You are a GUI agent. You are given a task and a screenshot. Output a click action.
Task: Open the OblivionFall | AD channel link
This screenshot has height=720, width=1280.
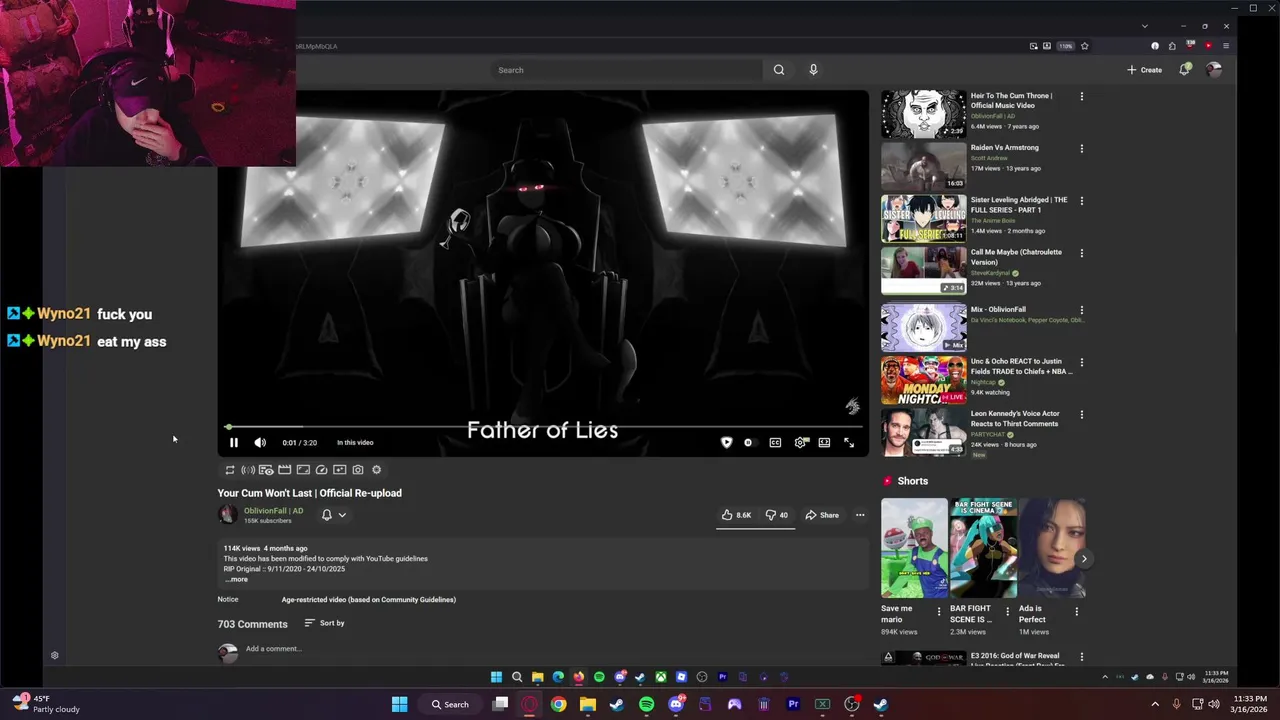pos(273,511)
